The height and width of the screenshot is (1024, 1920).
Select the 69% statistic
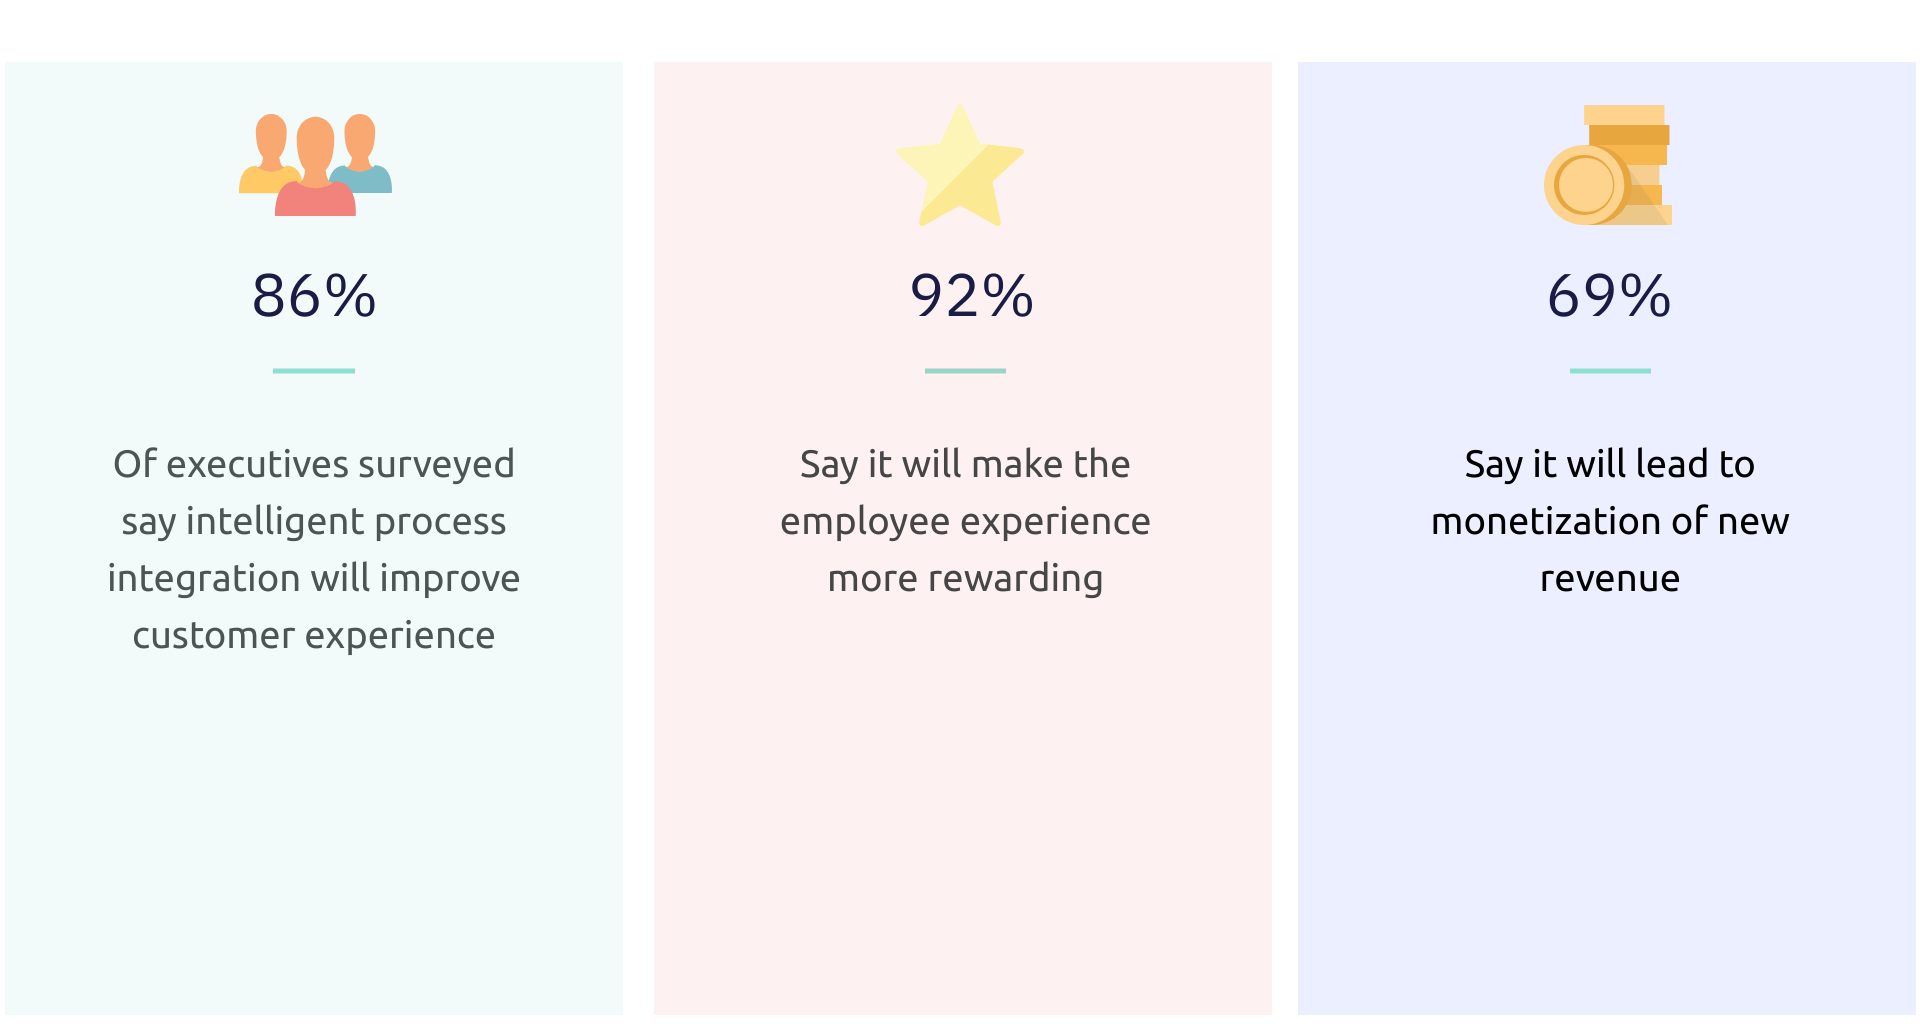coord(1609,296)
